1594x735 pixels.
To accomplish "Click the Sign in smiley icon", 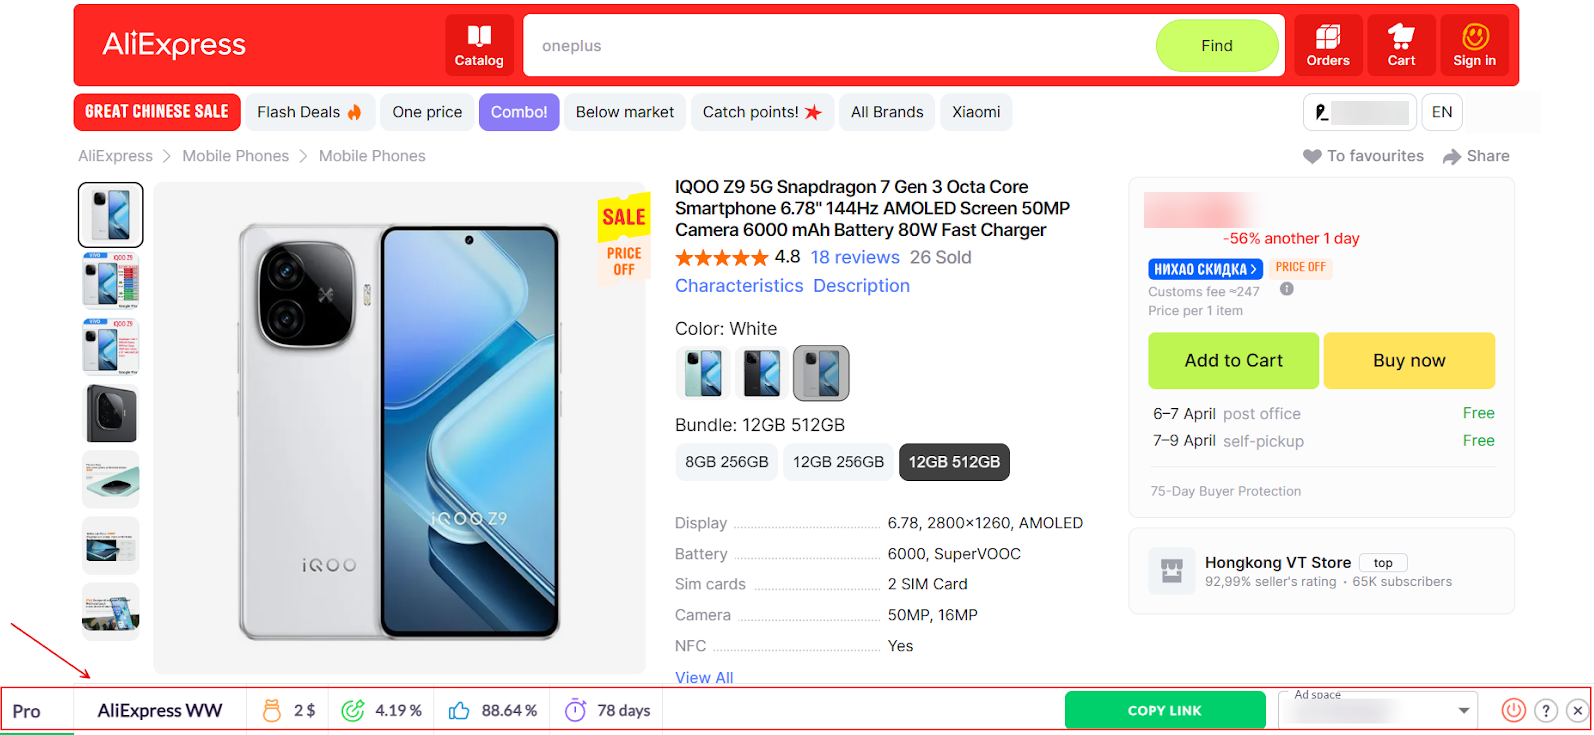I will tap(1475, 37).
